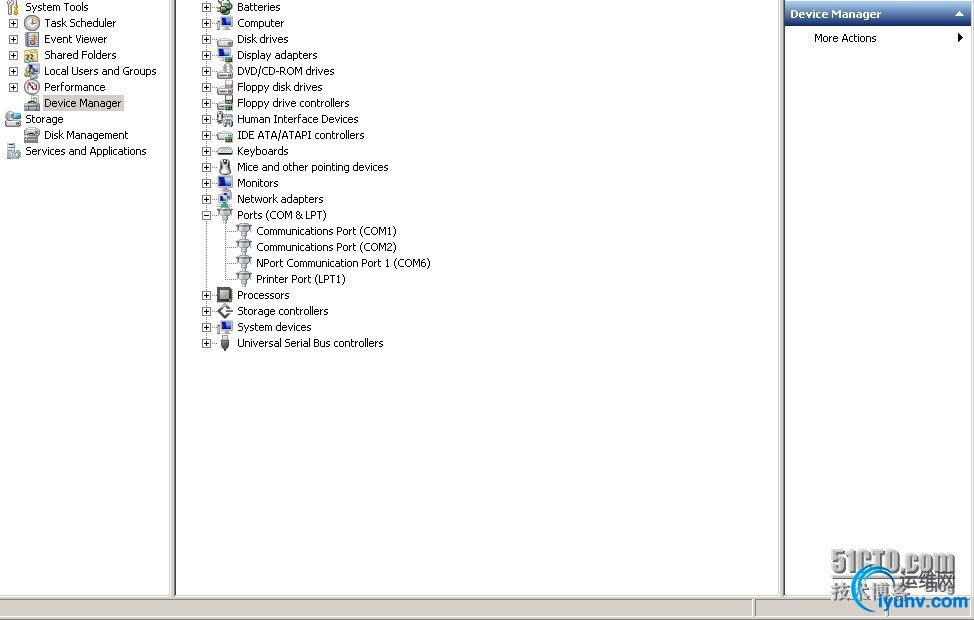
Task: Select Ports (COM & LPT) label
Action: (281, 216)
